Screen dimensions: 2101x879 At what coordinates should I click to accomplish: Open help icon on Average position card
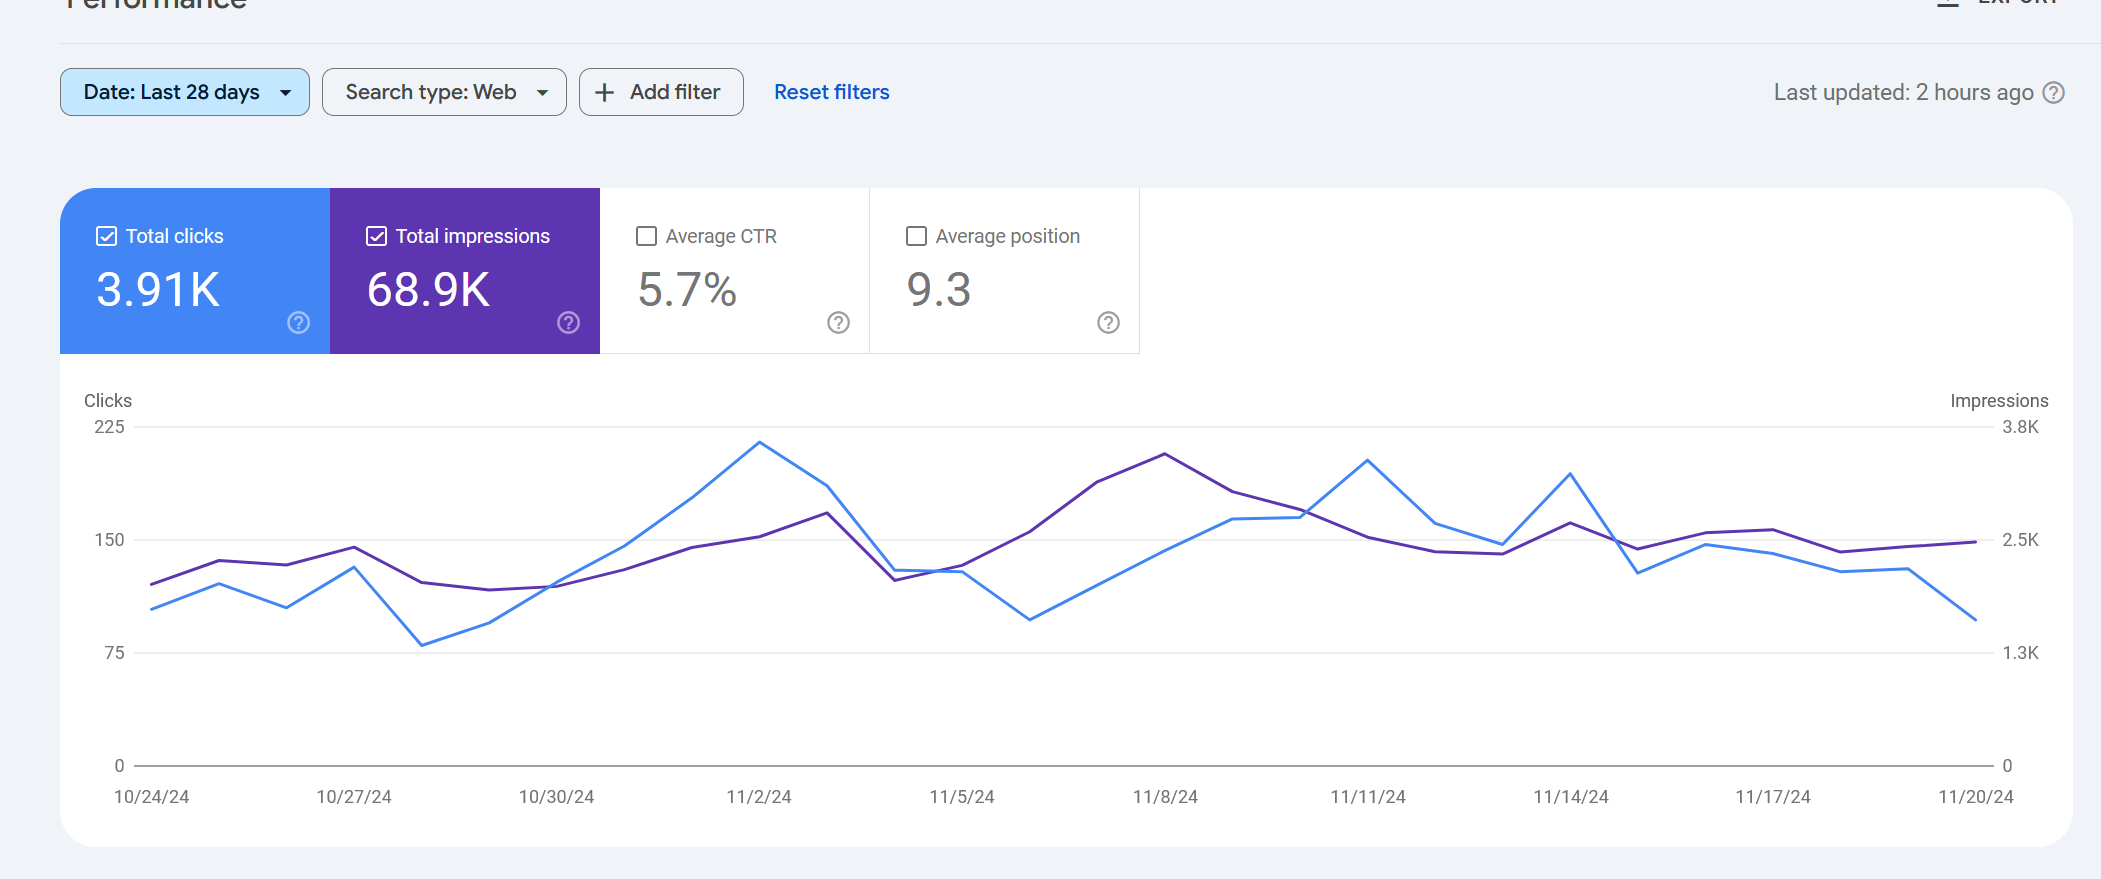[1108, 322]
